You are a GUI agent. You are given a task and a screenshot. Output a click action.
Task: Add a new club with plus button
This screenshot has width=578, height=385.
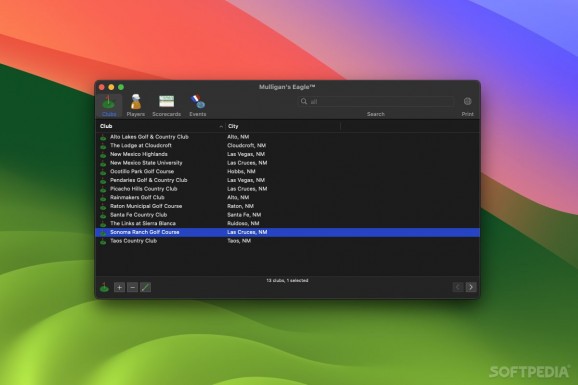(x=119, y=287)
